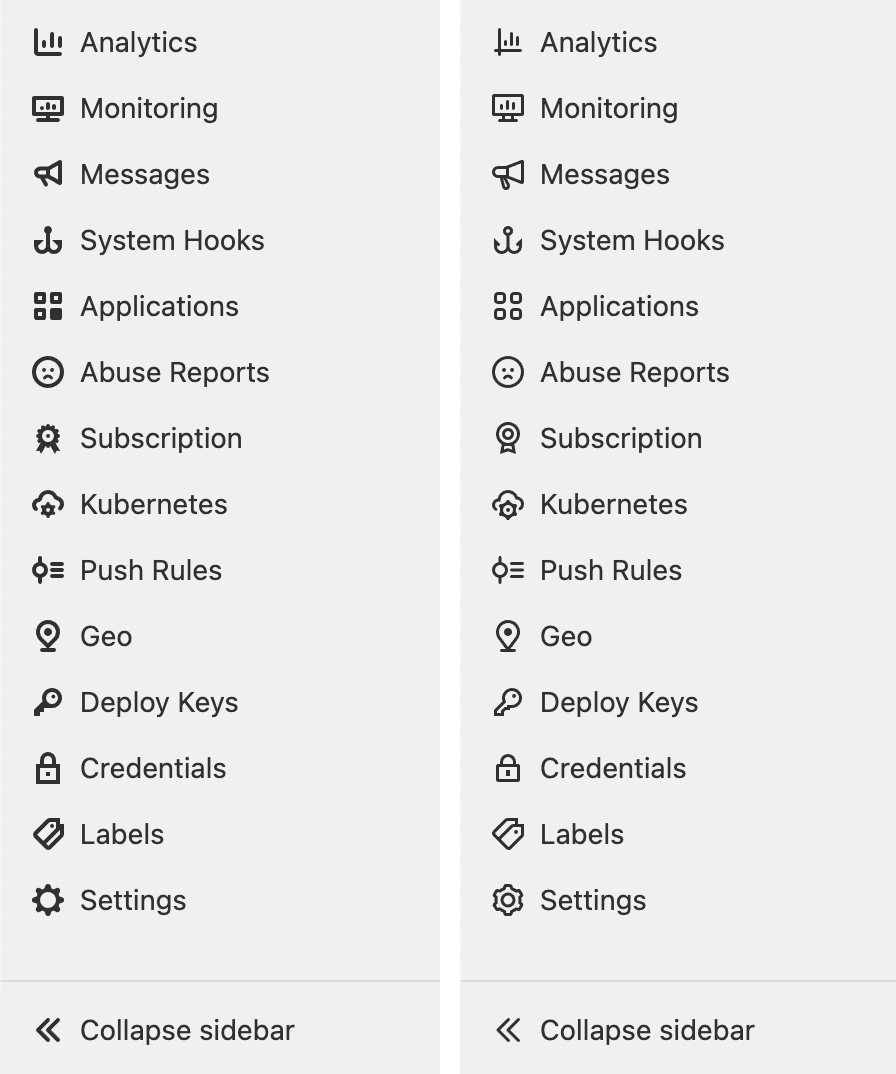
Task: Click the Monitoring monitor icon
Action: click(x=48, y=108)
